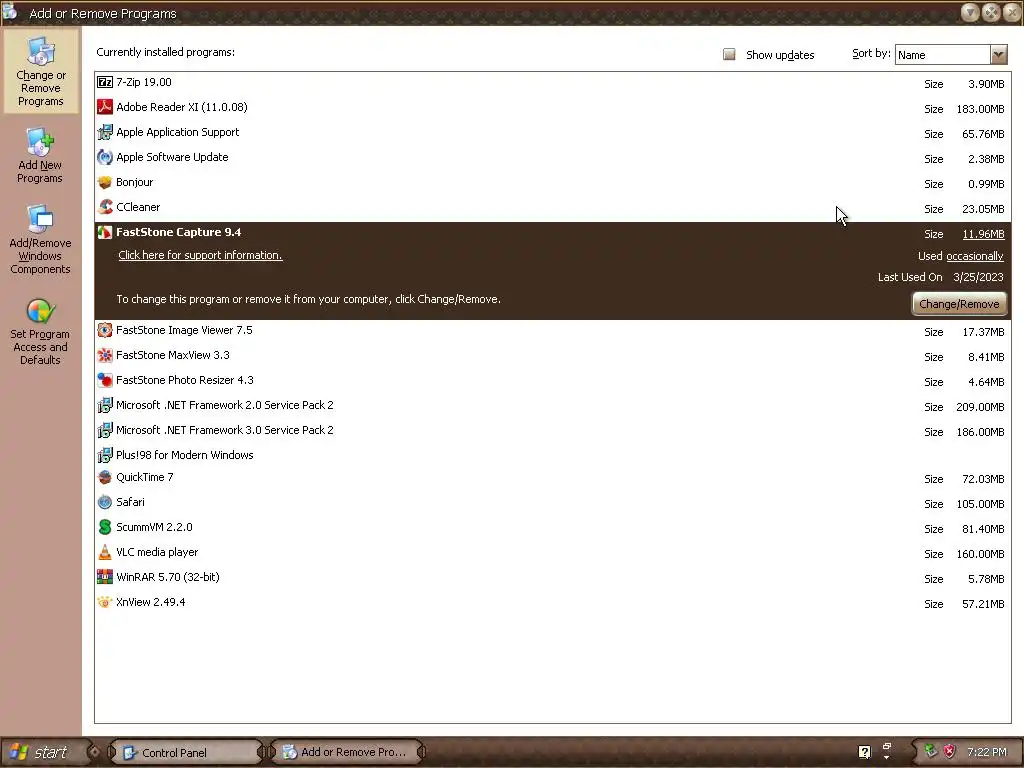This screenshot has width=1024, height=768.
Task: Click the XnView 2.49.4 icon
Action: click(x=104, y=602)
